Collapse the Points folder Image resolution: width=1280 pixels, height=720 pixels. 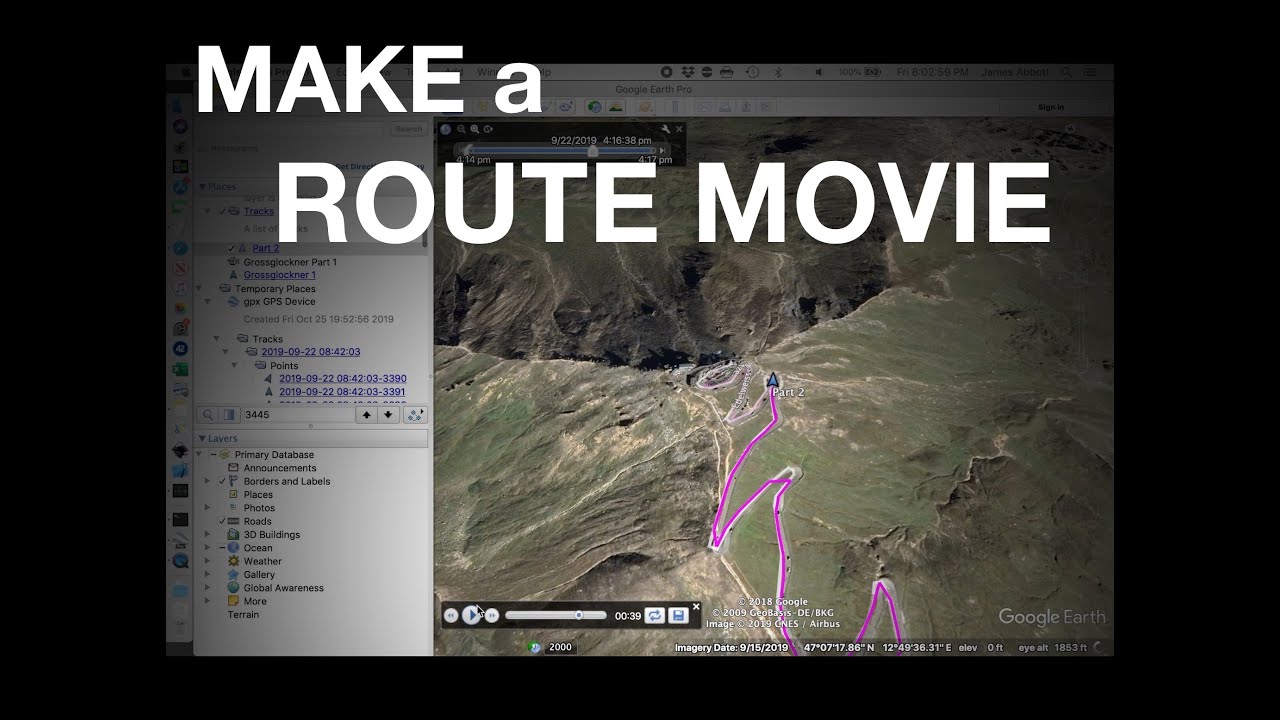234,366
